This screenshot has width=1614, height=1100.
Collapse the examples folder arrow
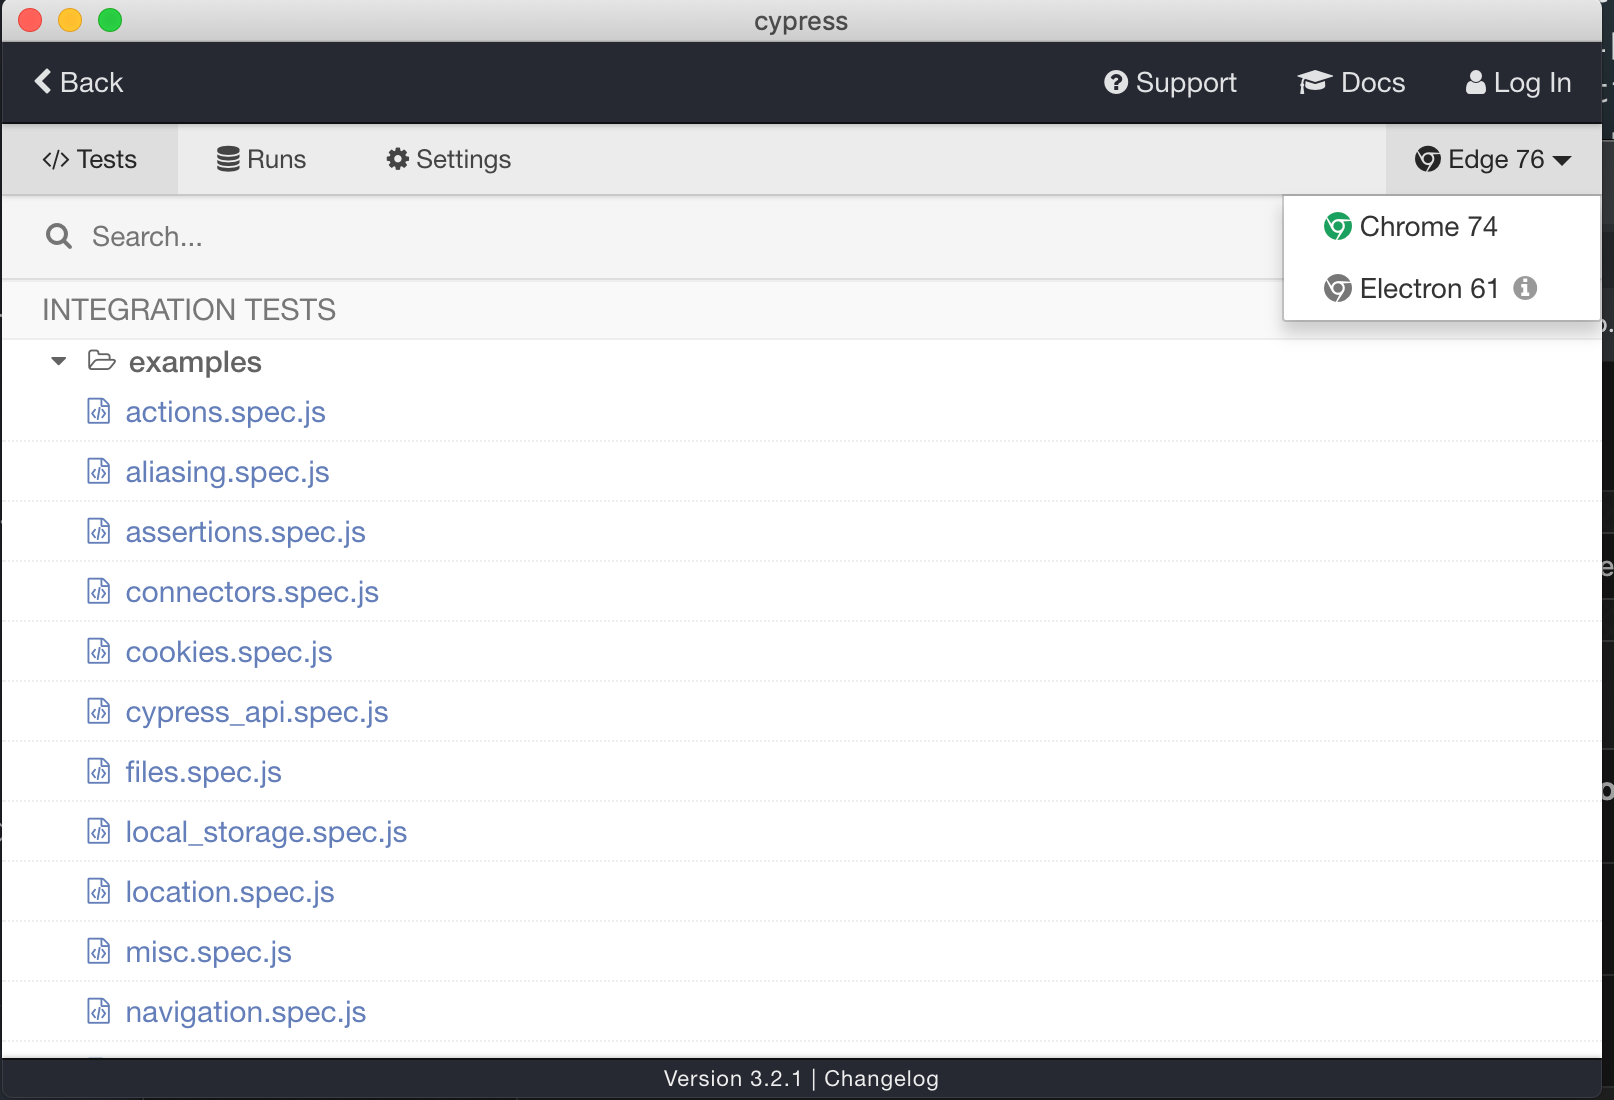(x=59, y=361)
